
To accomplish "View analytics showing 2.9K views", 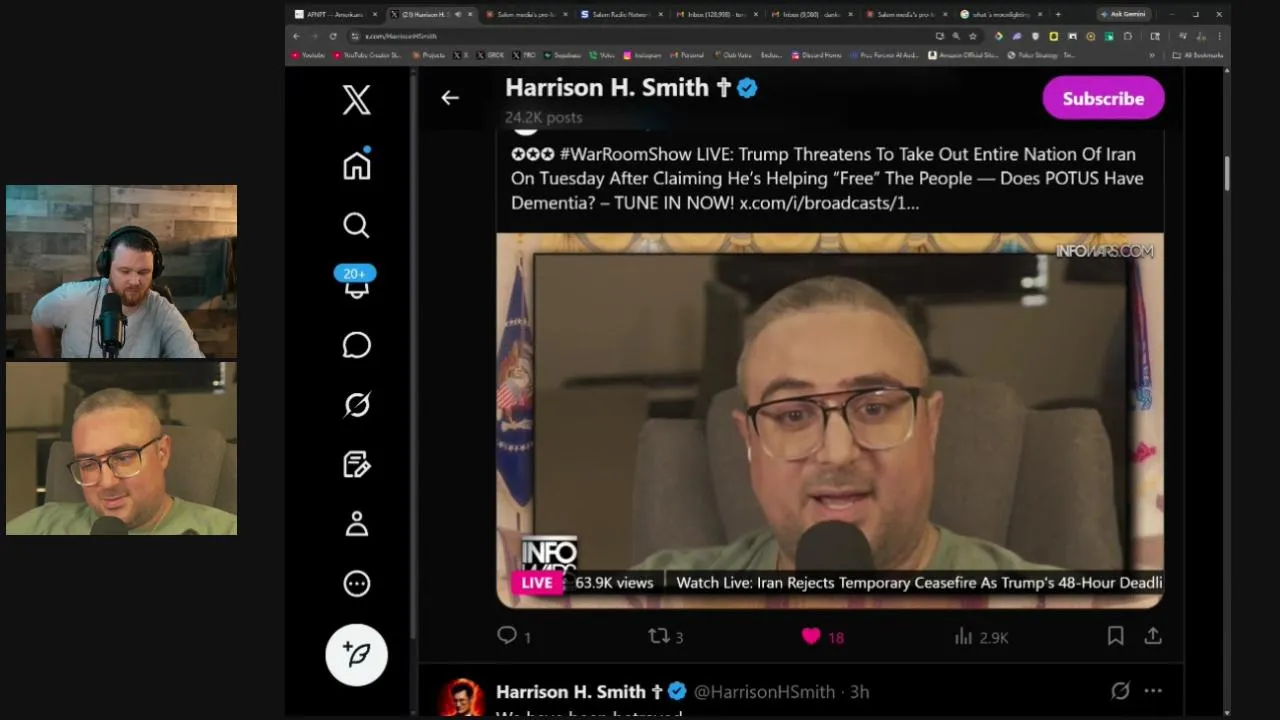I will [980, 637].
